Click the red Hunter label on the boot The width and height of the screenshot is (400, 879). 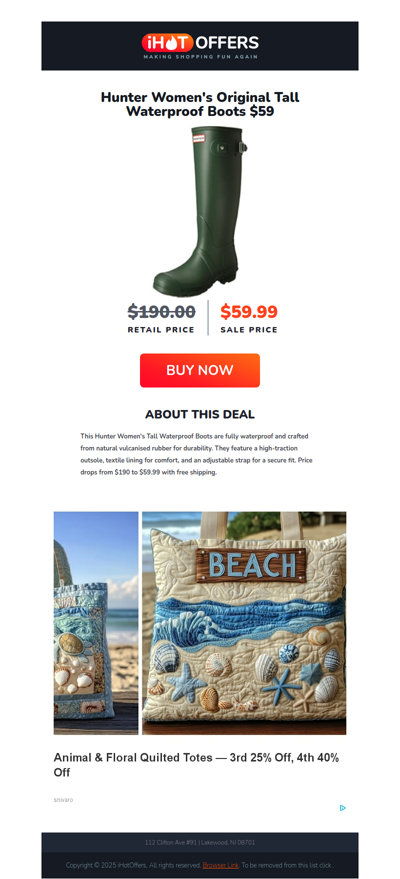pos(198,138)
